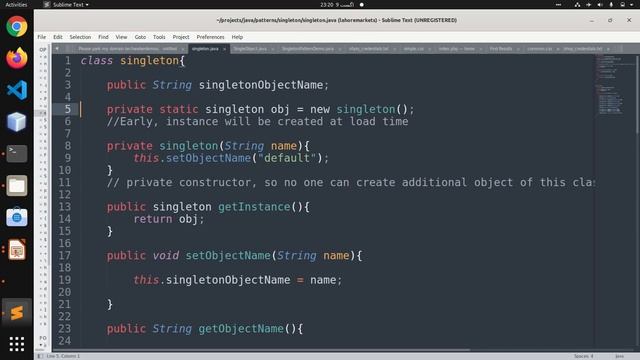Click line number 13 in the gutter

point(64,207)
